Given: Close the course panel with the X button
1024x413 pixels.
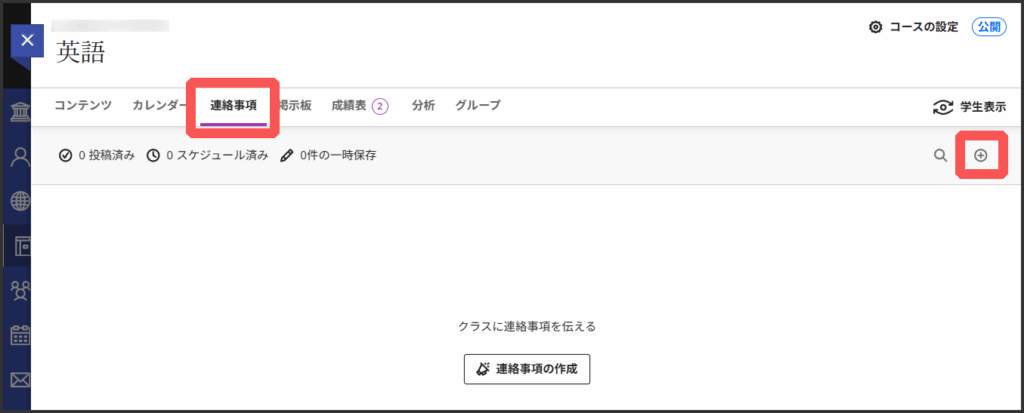Looking at the screenshot, I should tap(27, 40).
